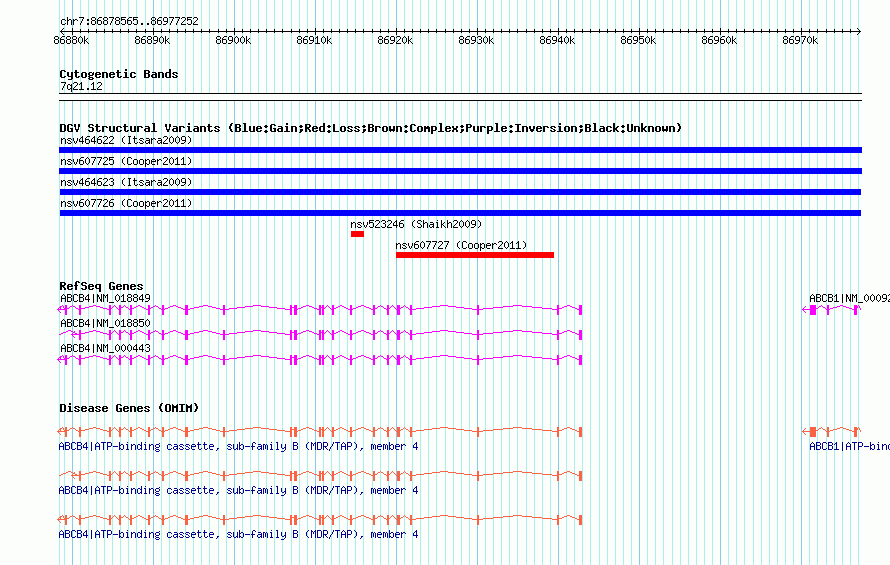Click the Disease Genes (OMIM) track title
This screenshot has width=890, height=565.
129,408
